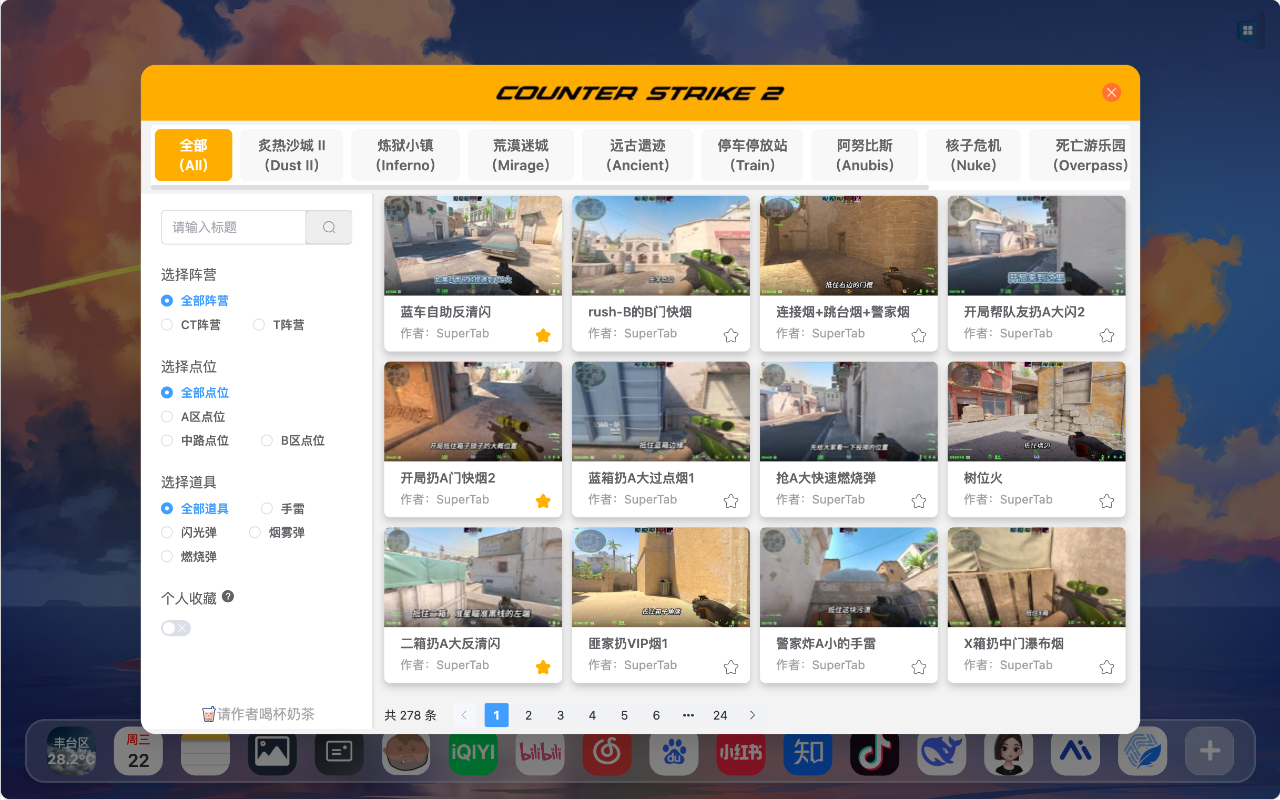1280x800 pixels.
Task: Choose A区点位 filter
Action: (193, 417)
